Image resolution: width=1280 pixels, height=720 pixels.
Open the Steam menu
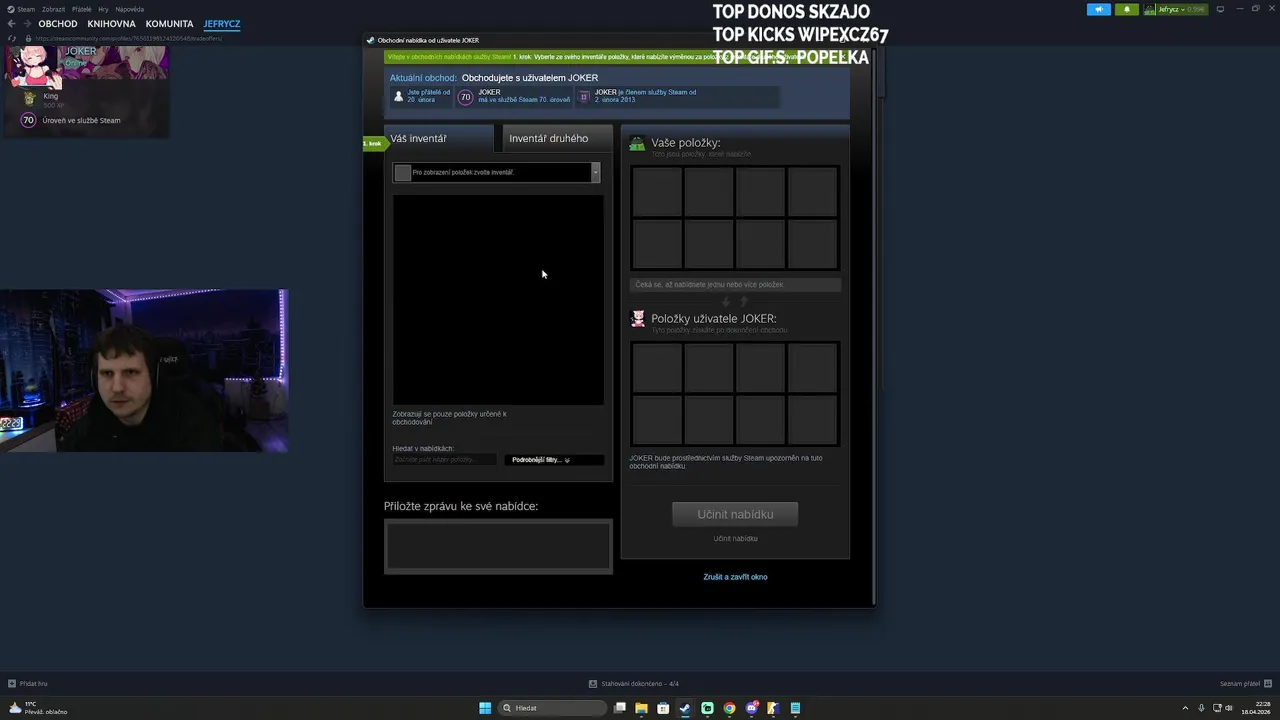(22, 9)
